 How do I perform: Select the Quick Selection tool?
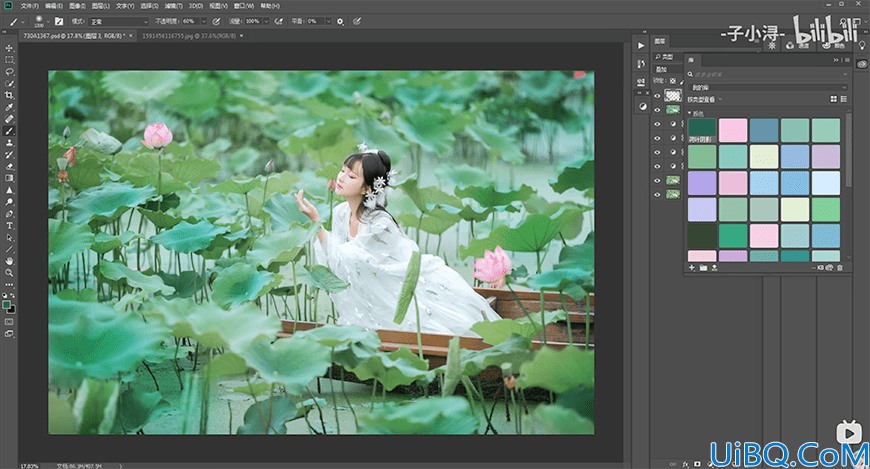coord(9,84)
